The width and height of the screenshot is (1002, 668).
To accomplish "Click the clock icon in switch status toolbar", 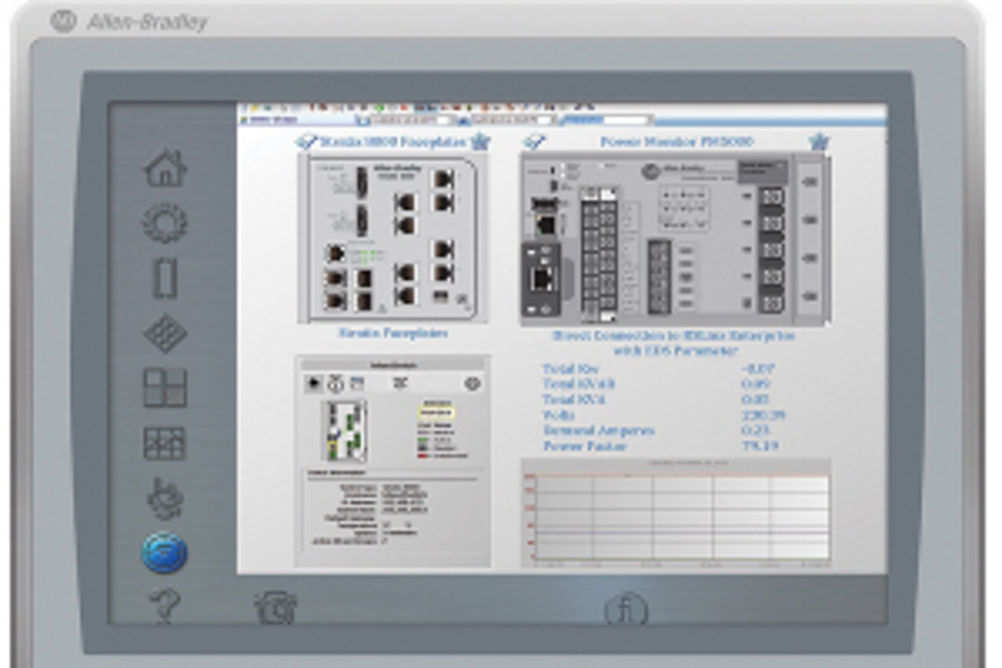I will (335, 384).
